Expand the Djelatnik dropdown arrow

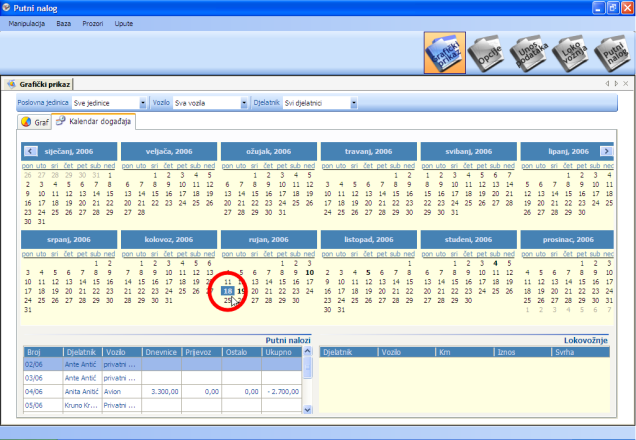(x=354, y=103)
